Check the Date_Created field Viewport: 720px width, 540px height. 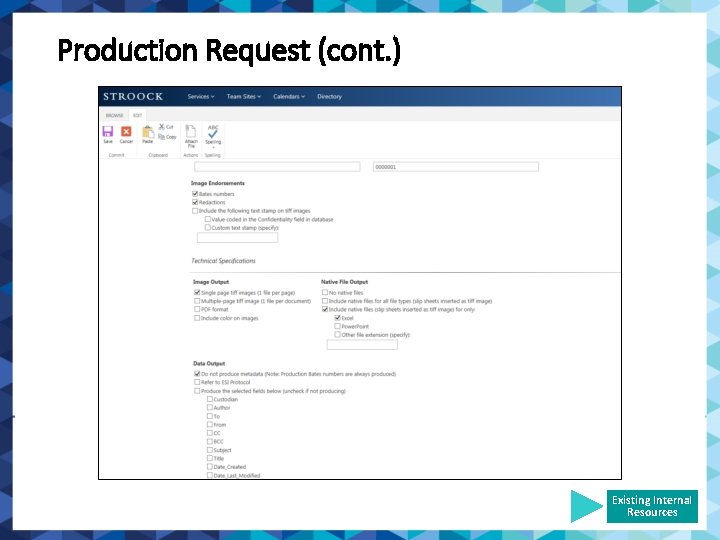[x=210, y=467]
